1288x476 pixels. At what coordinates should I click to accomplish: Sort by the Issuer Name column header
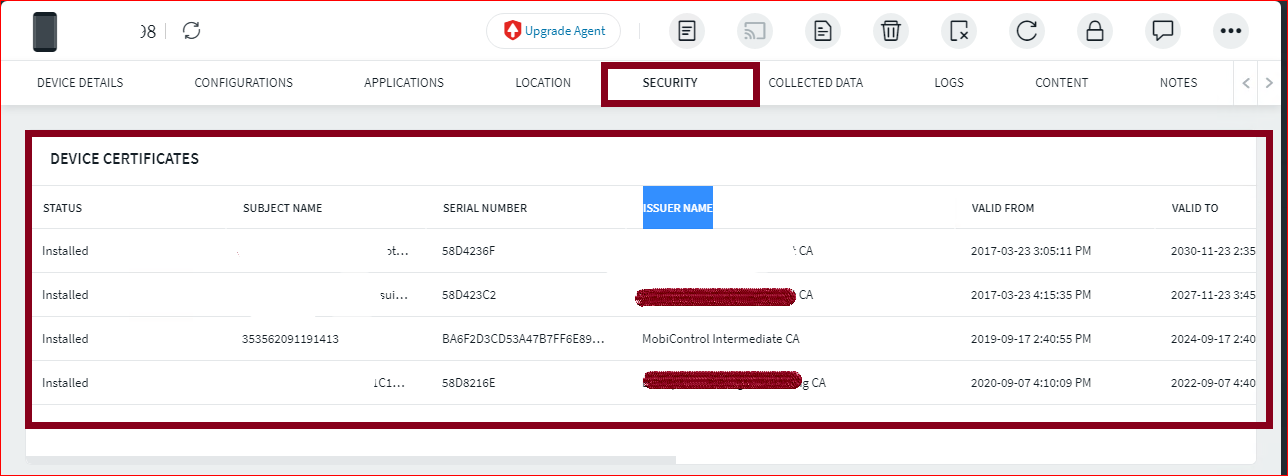[677, 208]
